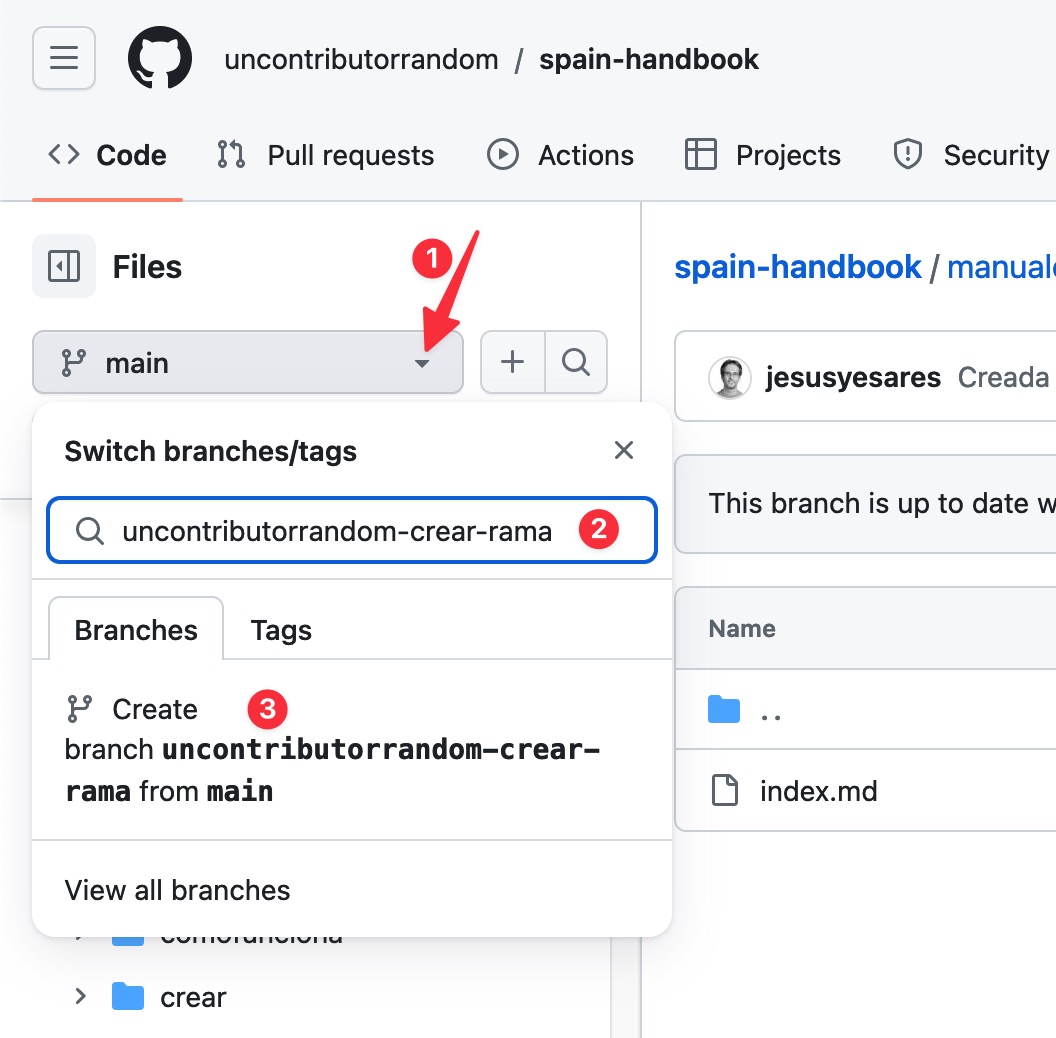Expand the crear folder chevron

pos(80,996)
